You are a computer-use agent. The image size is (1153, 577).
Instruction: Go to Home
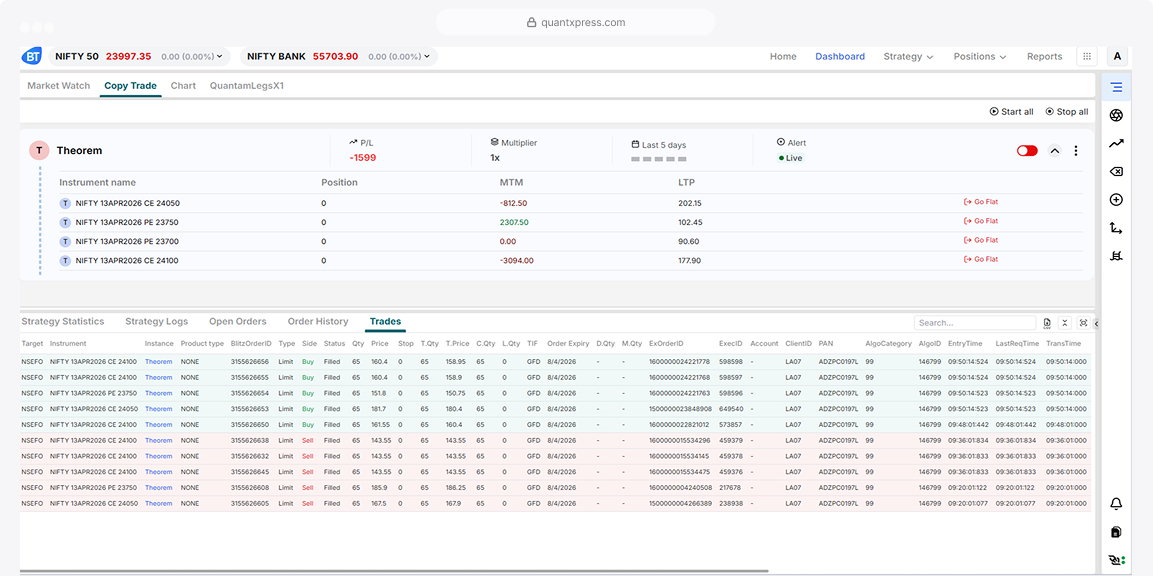tap(783, 57)
